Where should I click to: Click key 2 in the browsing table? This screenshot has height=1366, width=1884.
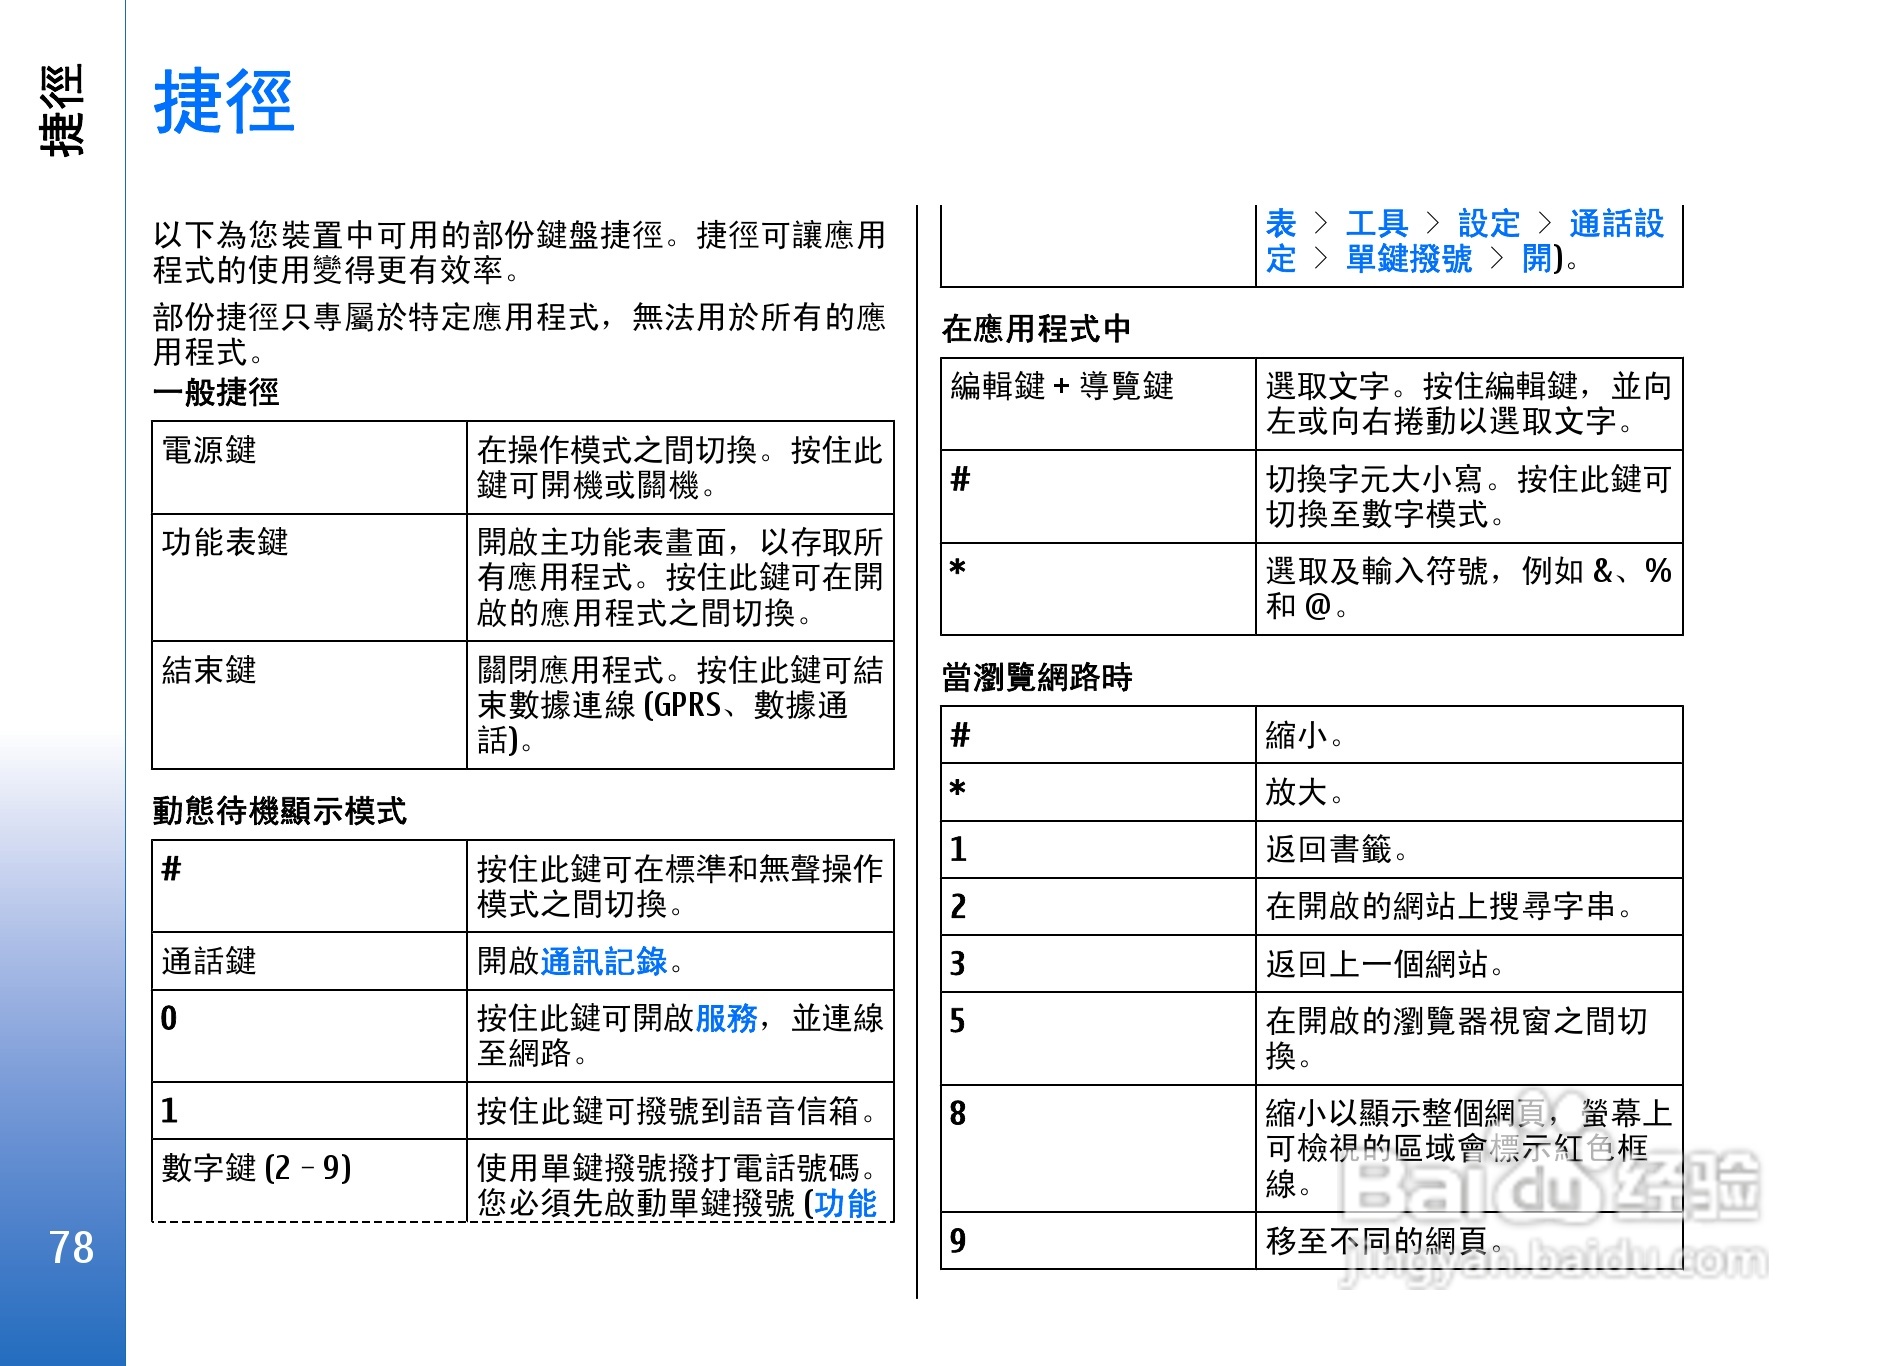[1098, 906]
